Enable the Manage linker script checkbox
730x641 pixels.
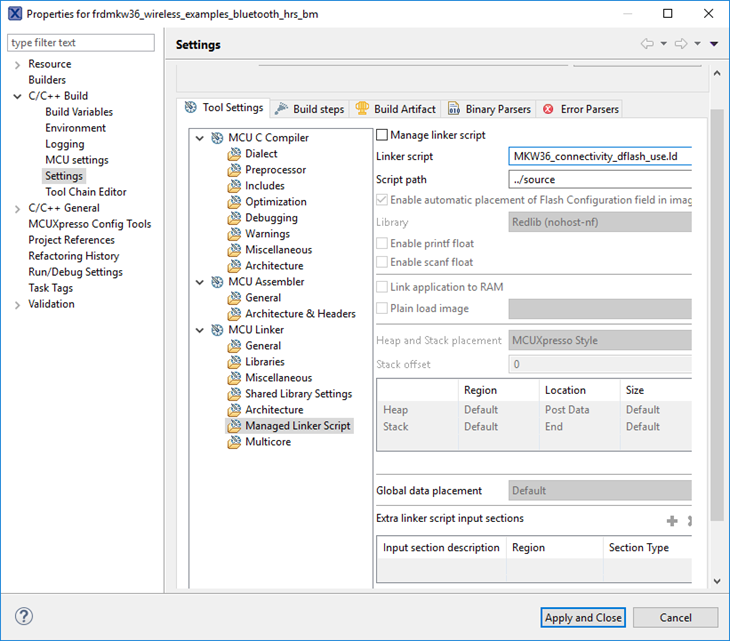click(382, 135)
